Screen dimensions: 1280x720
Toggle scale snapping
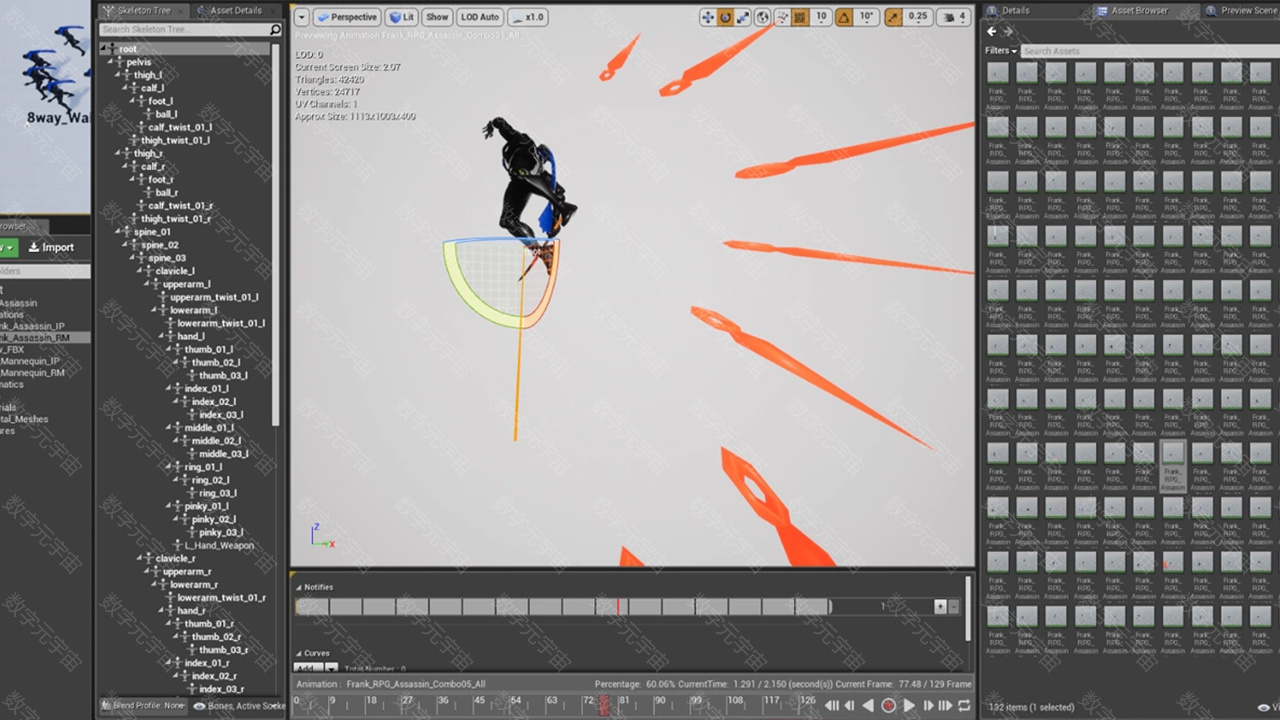point(893,17)
